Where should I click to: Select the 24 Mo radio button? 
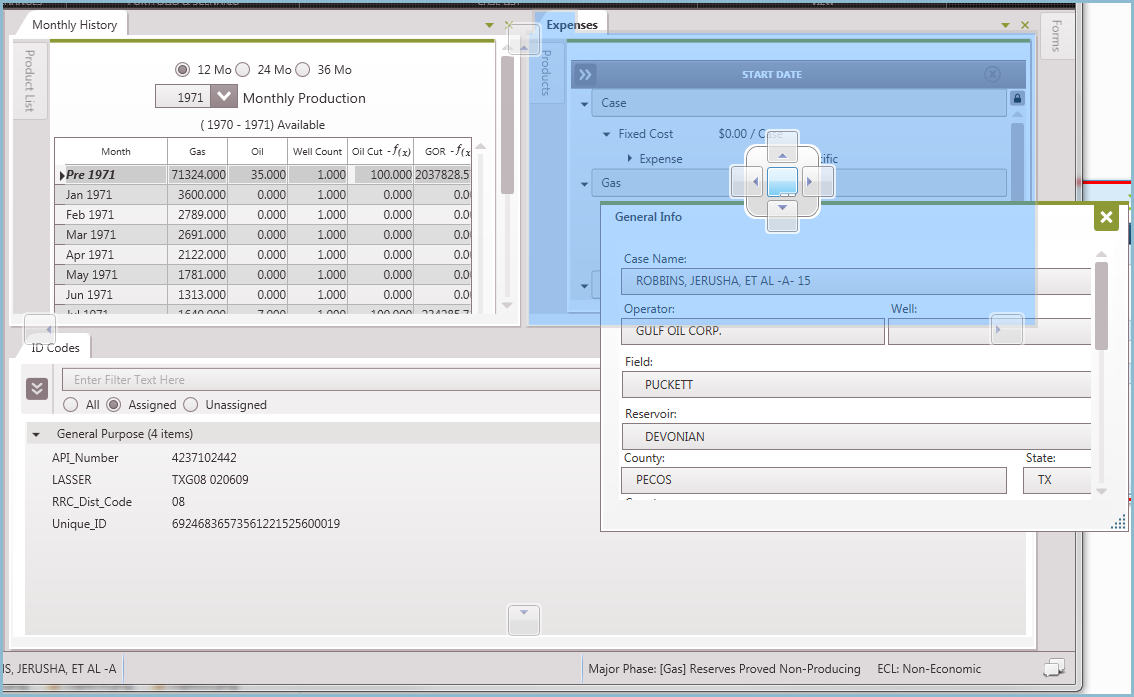click(243, 69)
